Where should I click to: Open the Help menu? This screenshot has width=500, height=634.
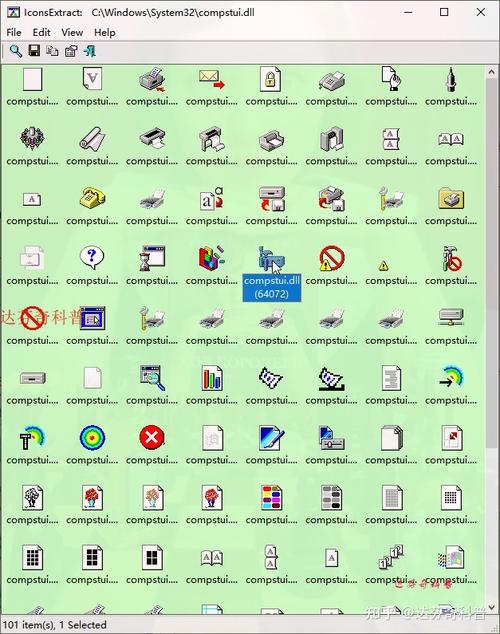click(x=105, y=32)
